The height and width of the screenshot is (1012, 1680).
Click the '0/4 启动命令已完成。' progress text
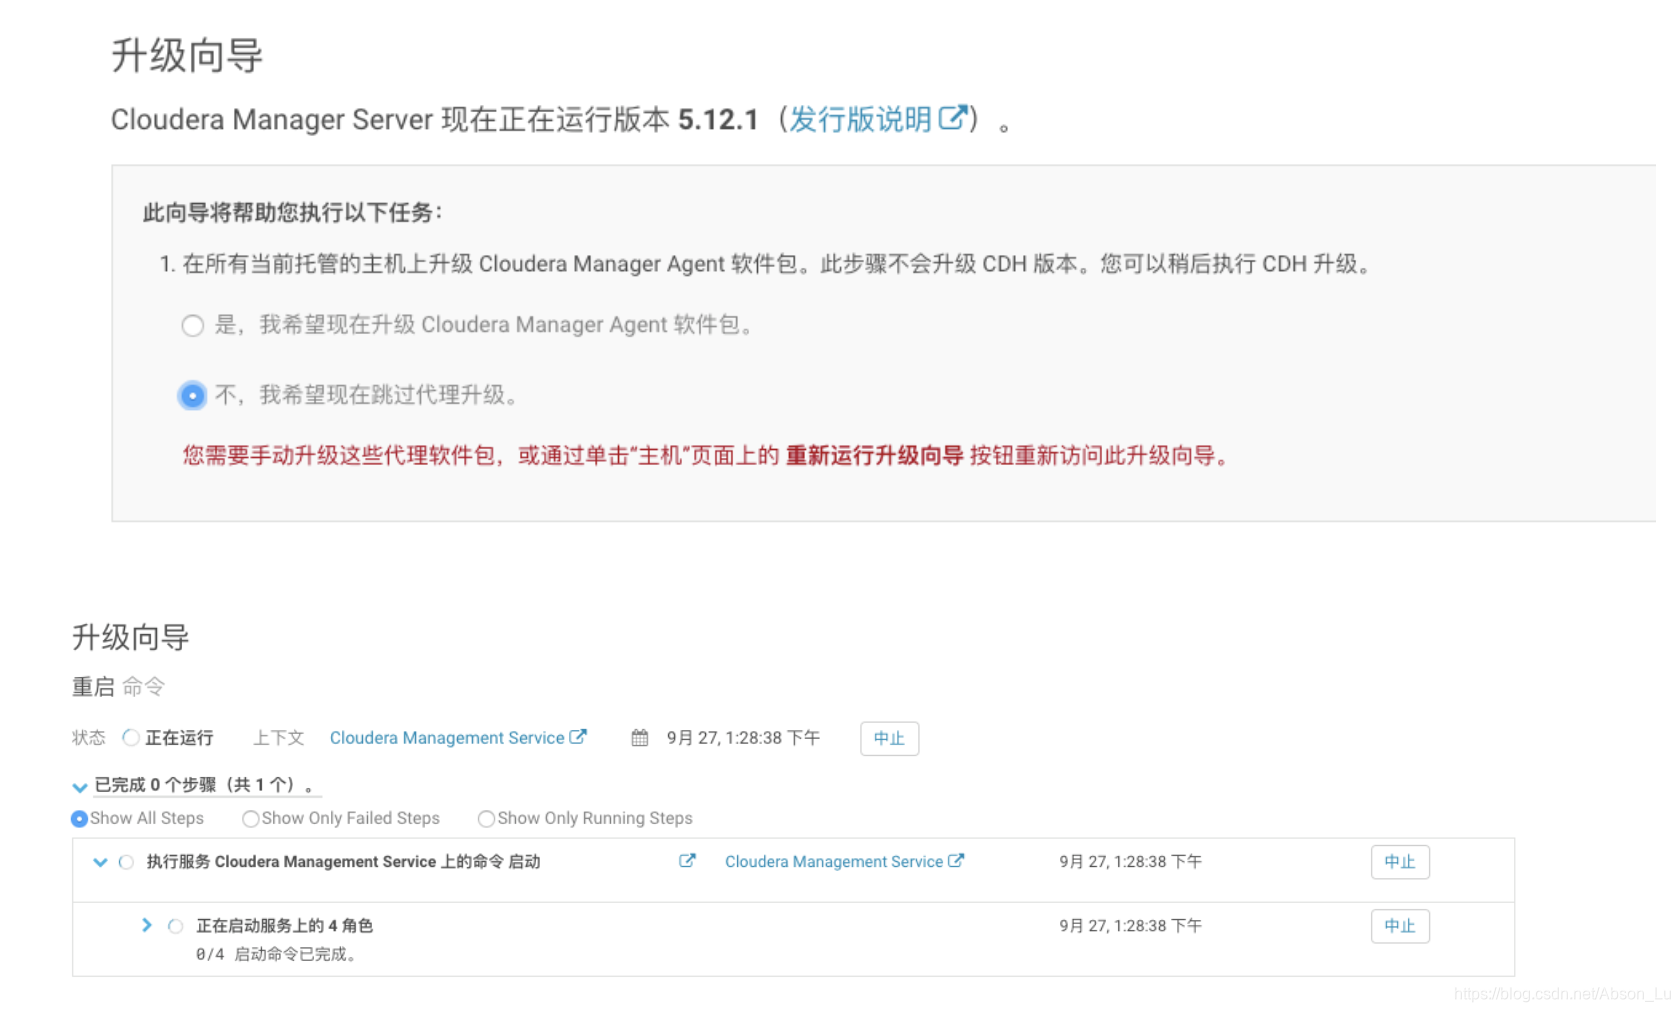pyautogui.click(x=276, y=955)
